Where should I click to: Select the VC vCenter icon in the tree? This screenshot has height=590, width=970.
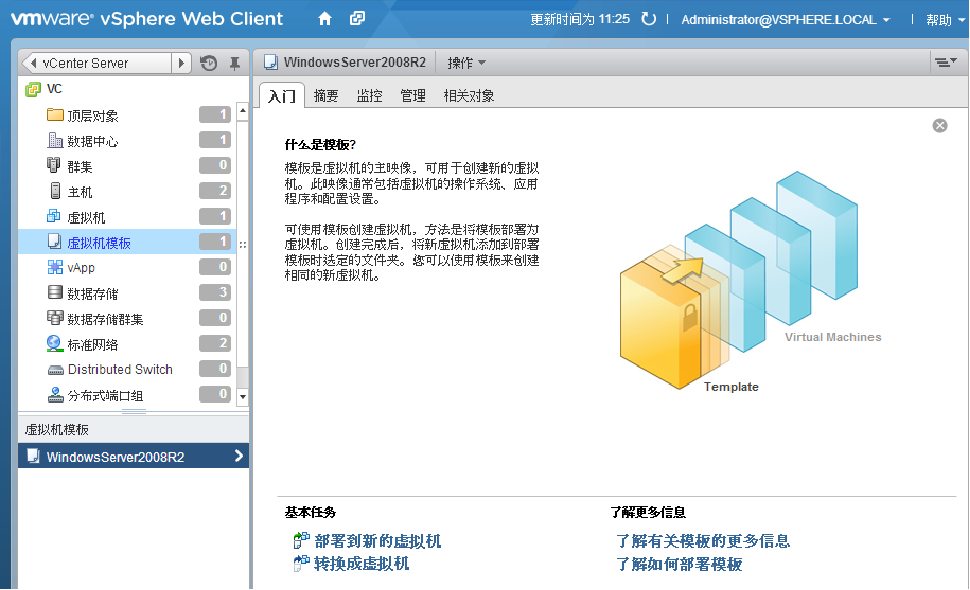(x=33, y=90)
